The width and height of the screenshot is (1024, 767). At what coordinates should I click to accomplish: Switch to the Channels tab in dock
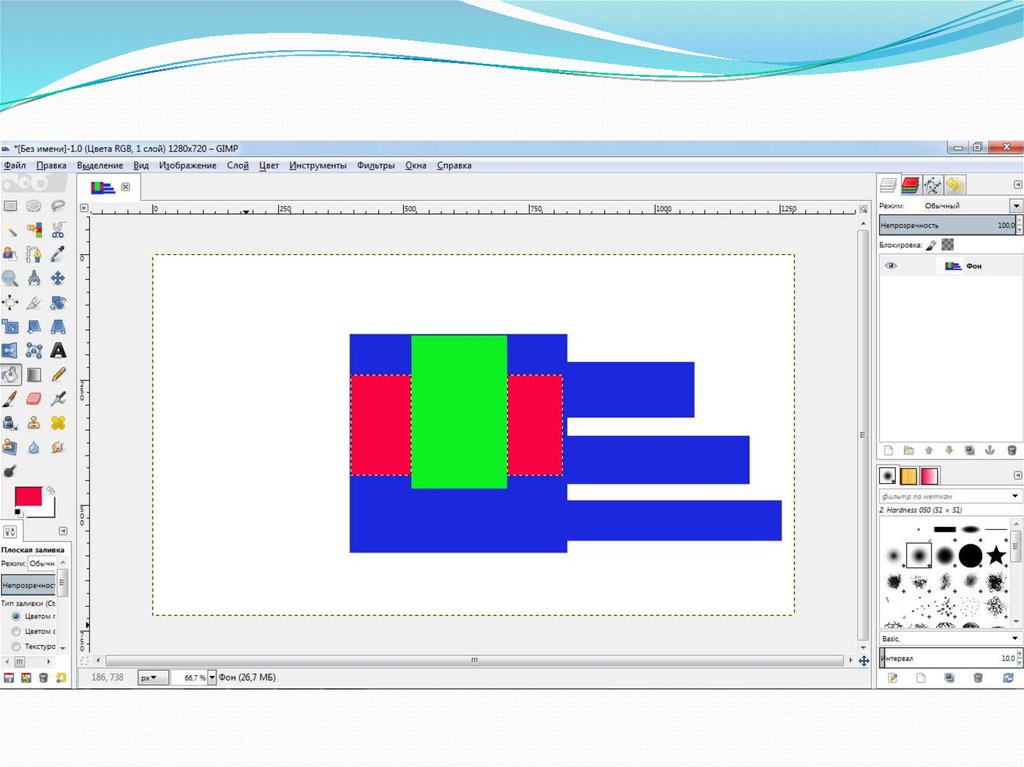click(910, 186)
